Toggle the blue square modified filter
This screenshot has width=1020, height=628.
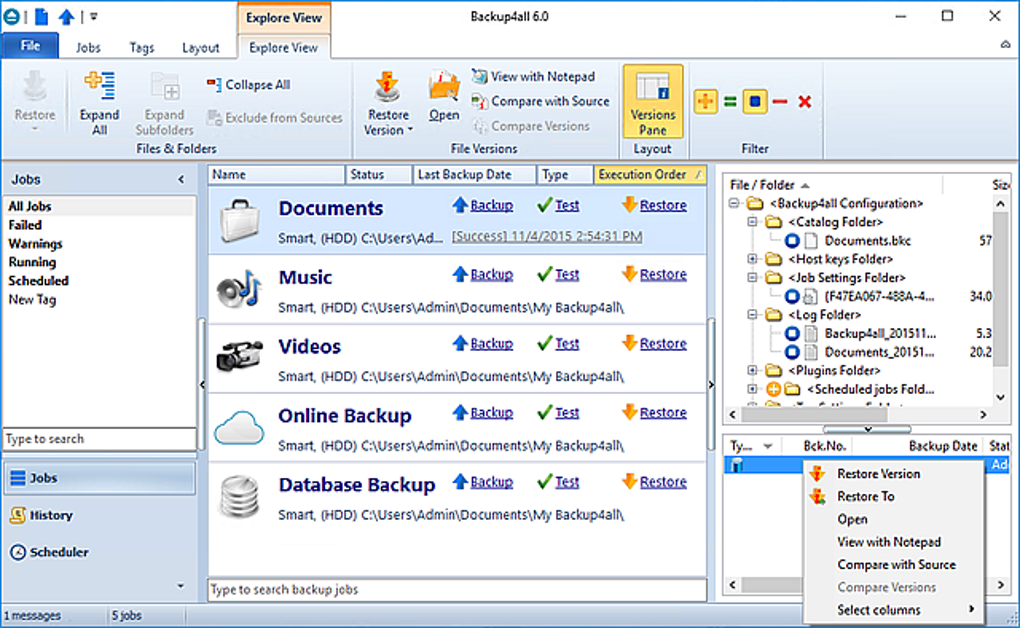click(x=755, y=102)
